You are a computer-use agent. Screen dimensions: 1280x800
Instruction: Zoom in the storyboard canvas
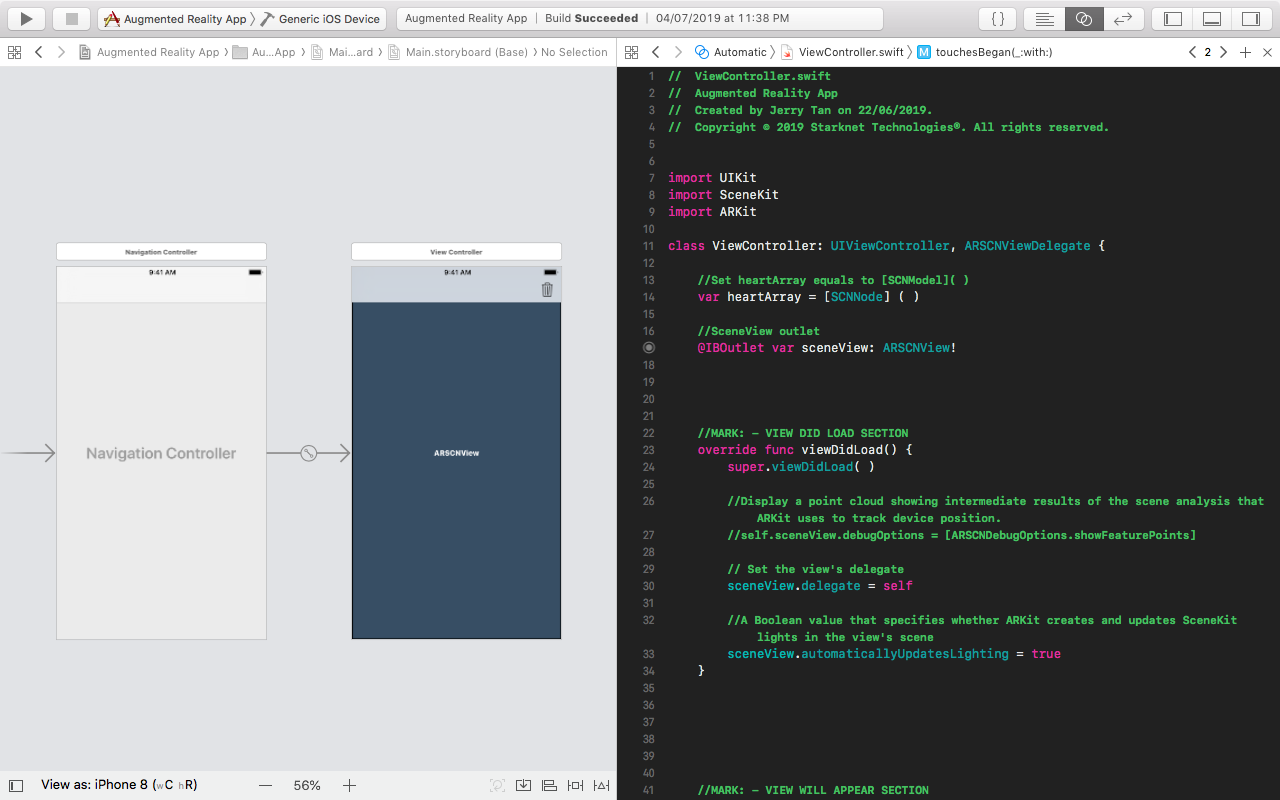[x=349, y=786]
